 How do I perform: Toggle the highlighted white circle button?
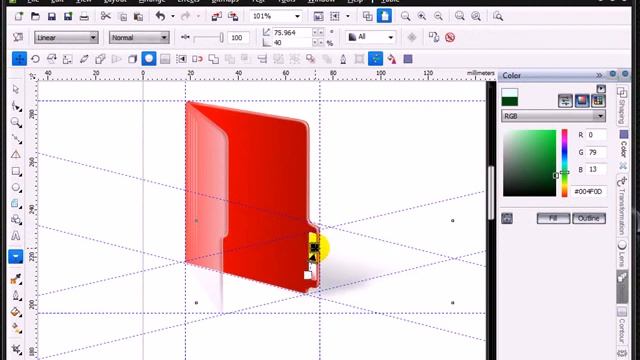[149, 59]
